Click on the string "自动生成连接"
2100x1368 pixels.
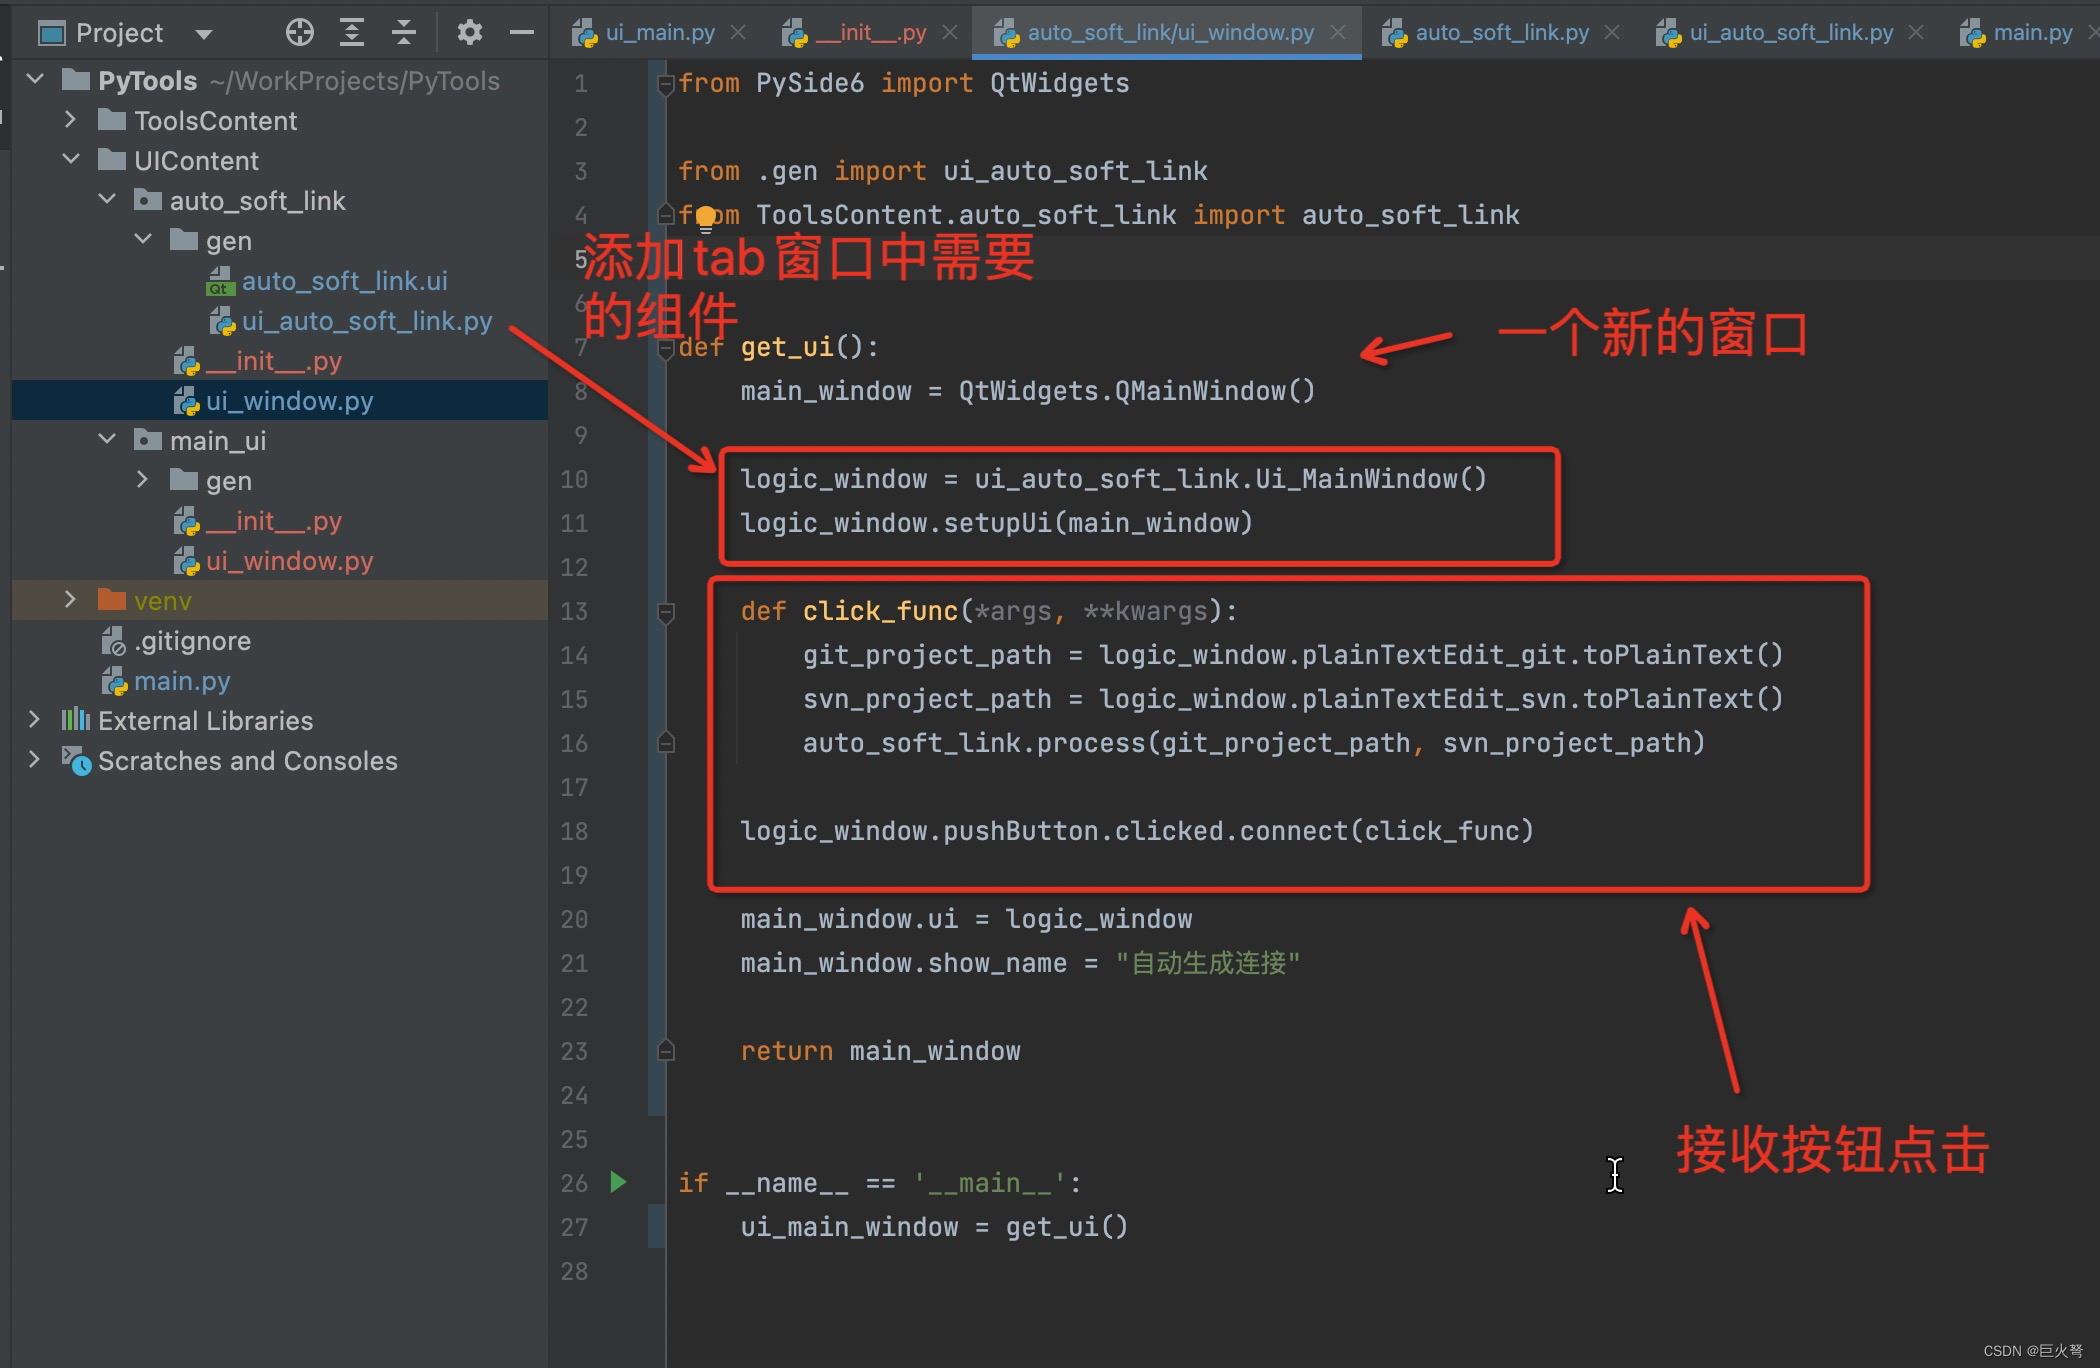(x=1207, y=963)
